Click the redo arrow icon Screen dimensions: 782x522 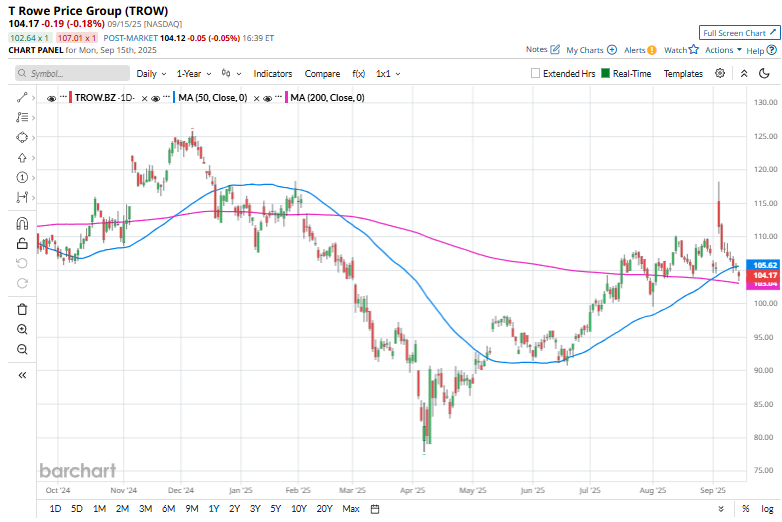[22, 283]
